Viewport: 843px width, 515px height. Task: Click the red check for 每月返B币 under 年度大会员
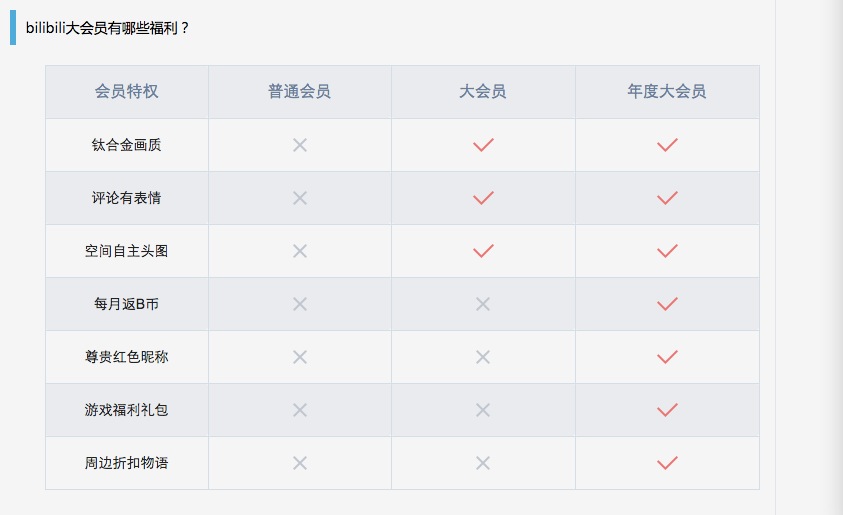click(667, 304)
